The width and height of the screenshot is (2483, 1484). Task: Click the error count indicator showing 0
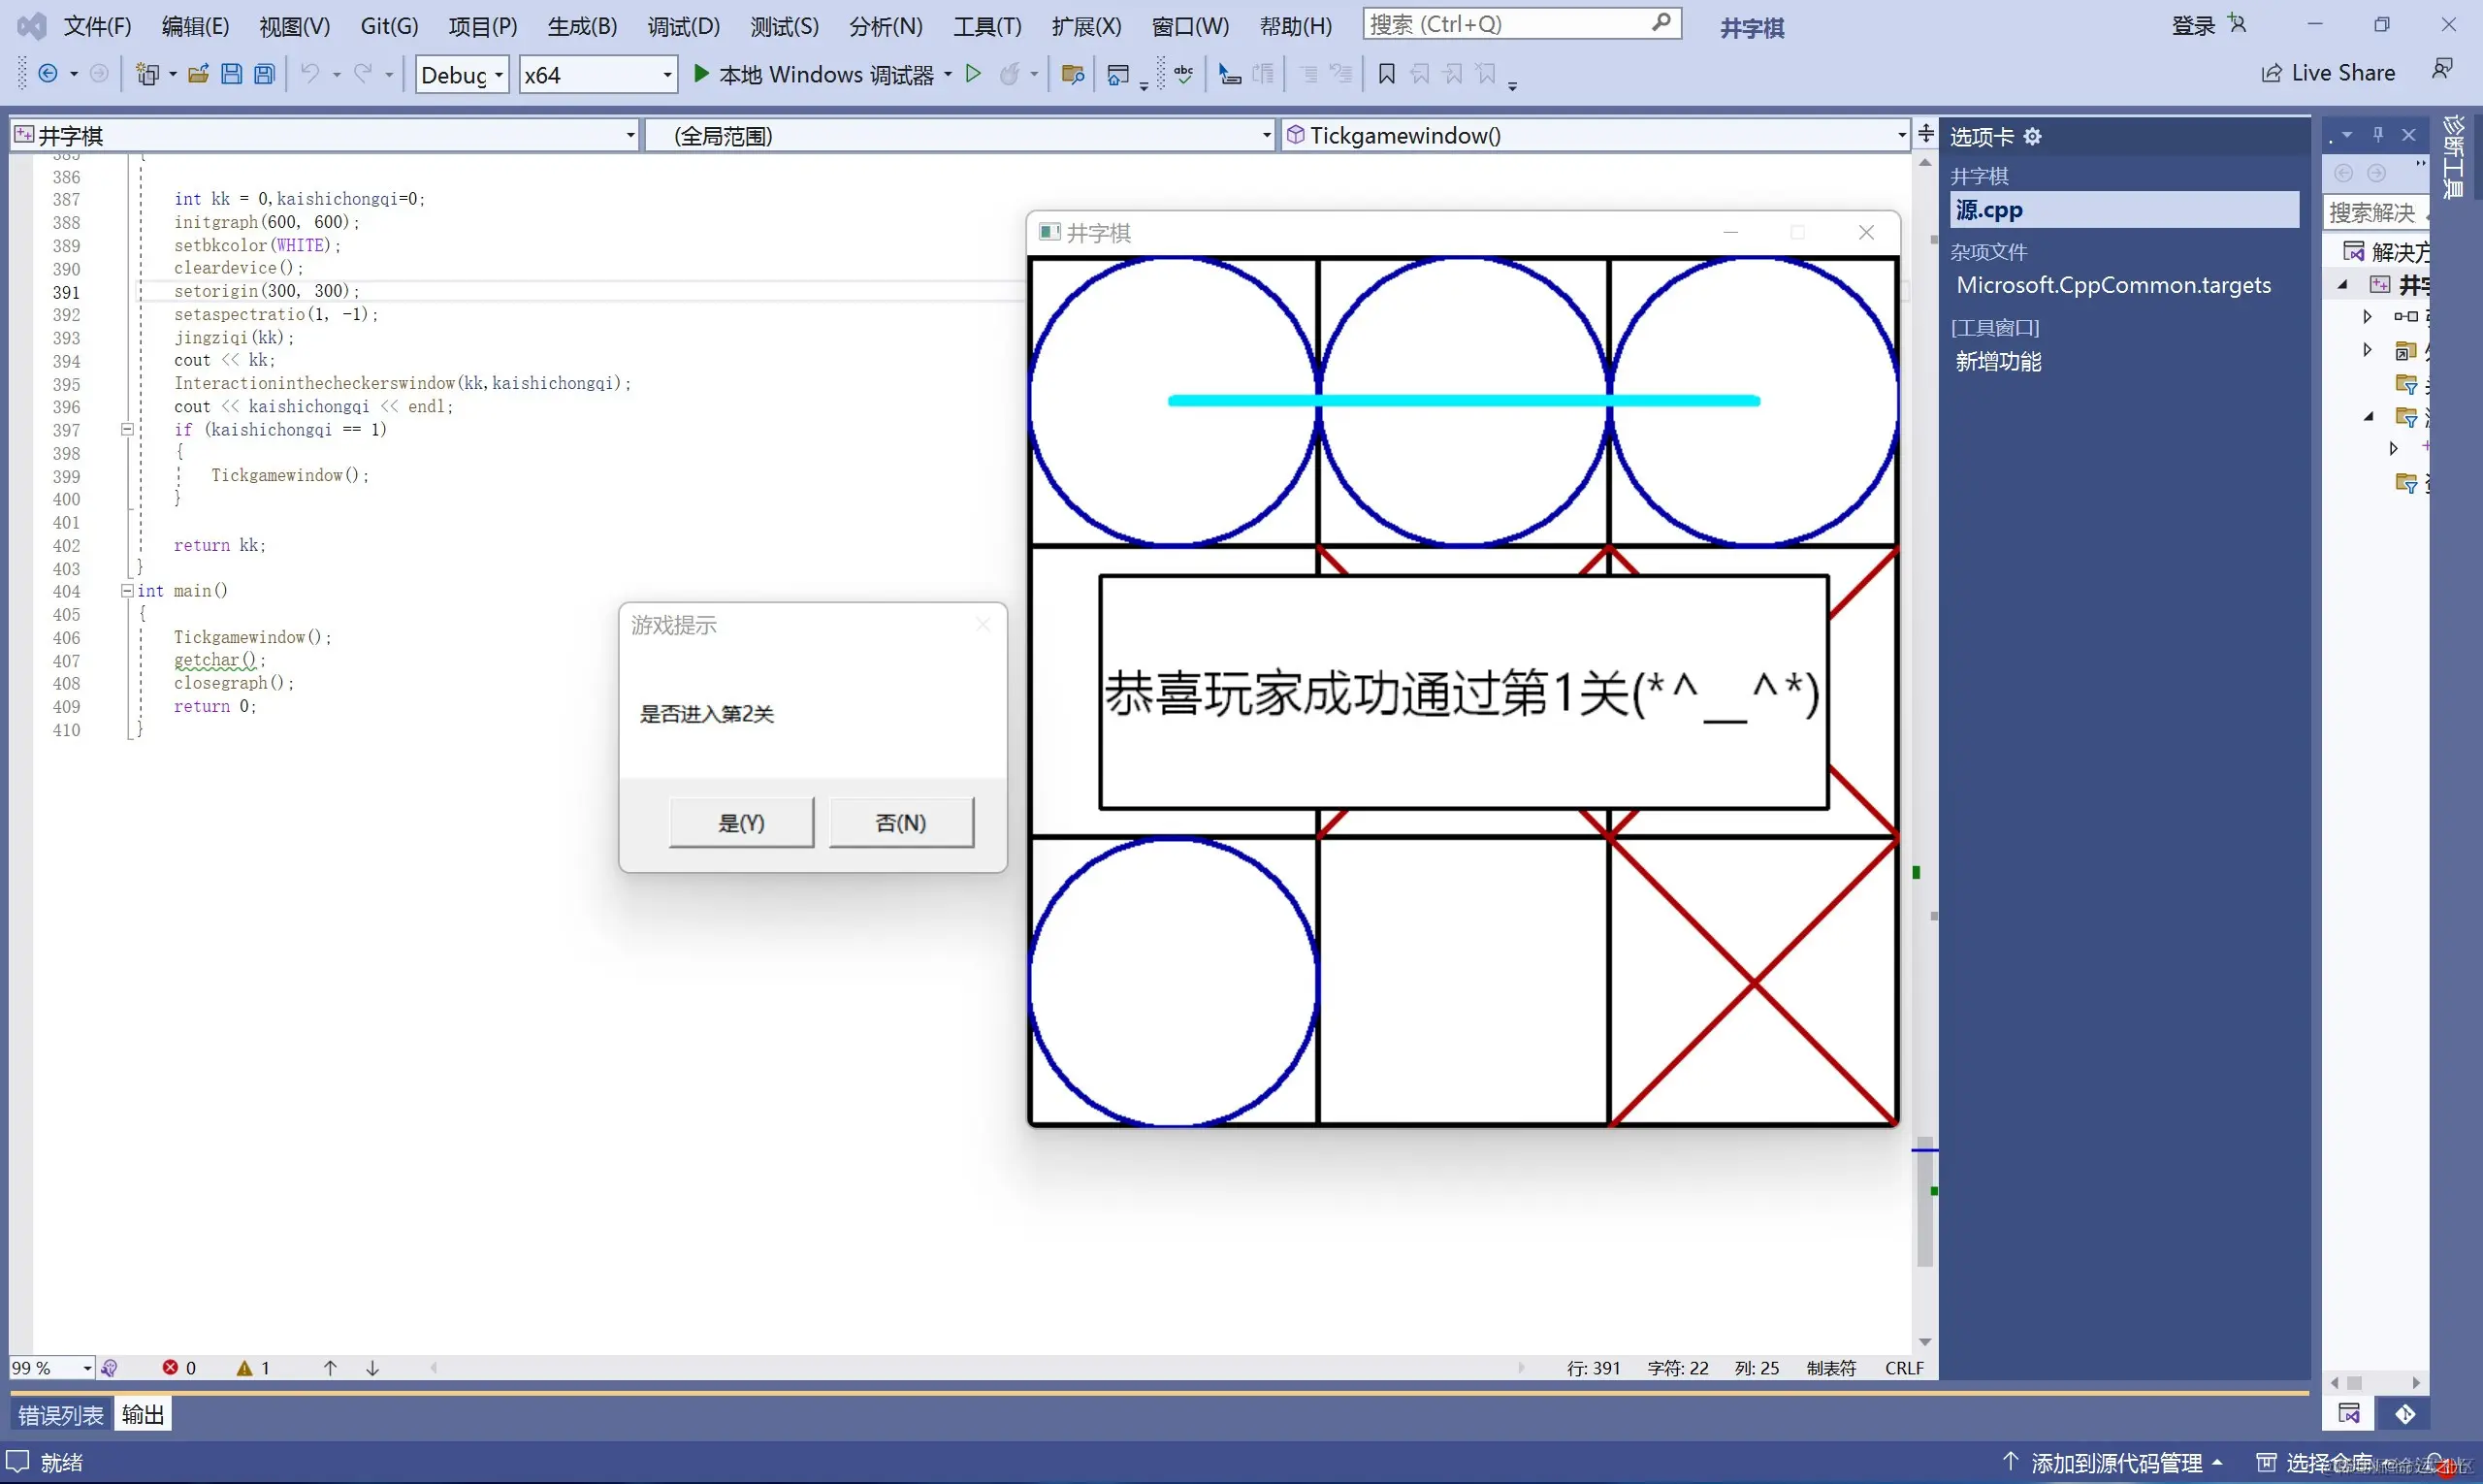tap(179, 1367)
